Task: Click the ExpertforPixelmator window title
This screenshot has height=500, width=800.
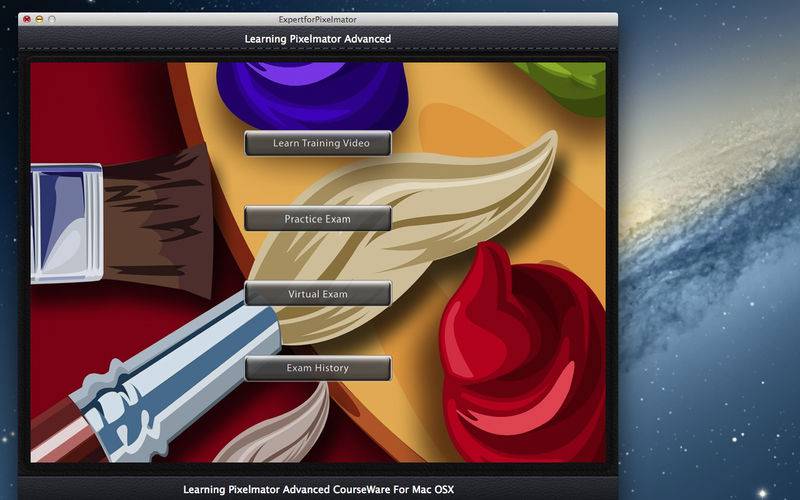Action: coord(317,19)
